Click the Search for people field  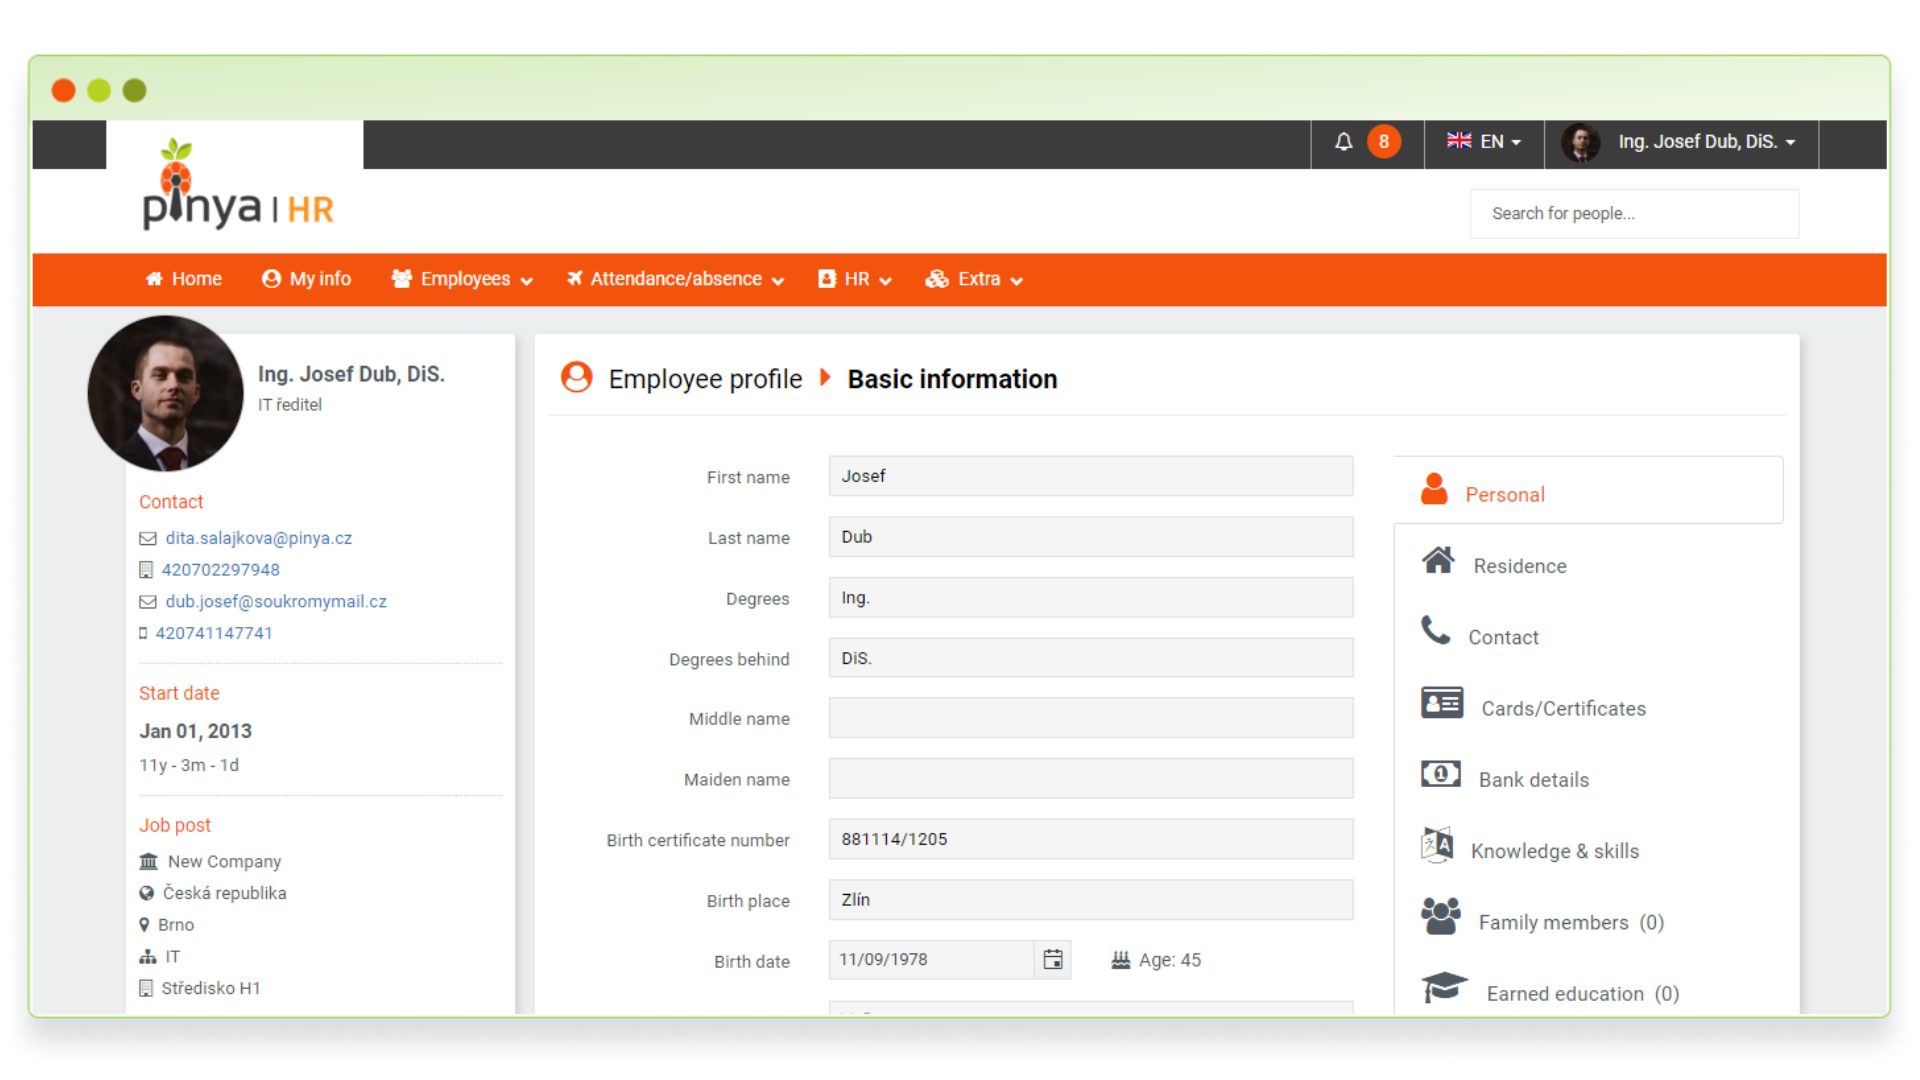(1633, 214)
